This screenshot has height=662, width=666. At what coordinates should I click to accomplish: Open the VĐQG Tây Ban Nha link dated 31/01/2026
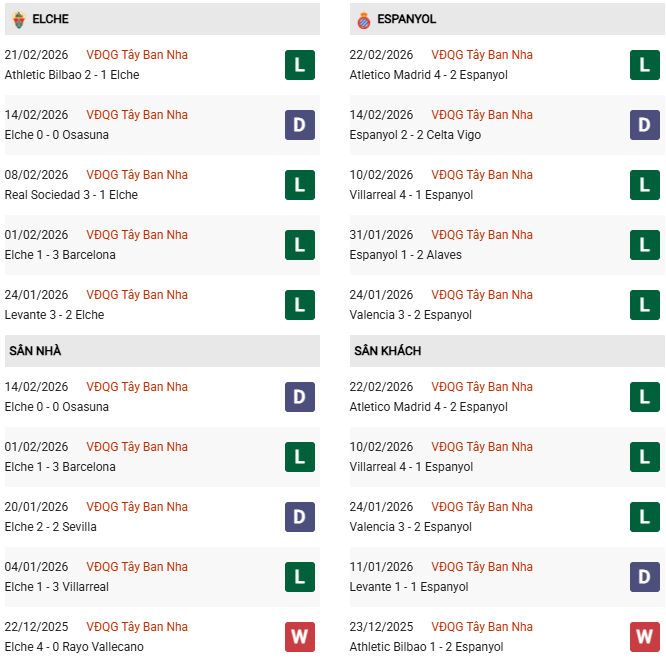[x=482, y=235]
